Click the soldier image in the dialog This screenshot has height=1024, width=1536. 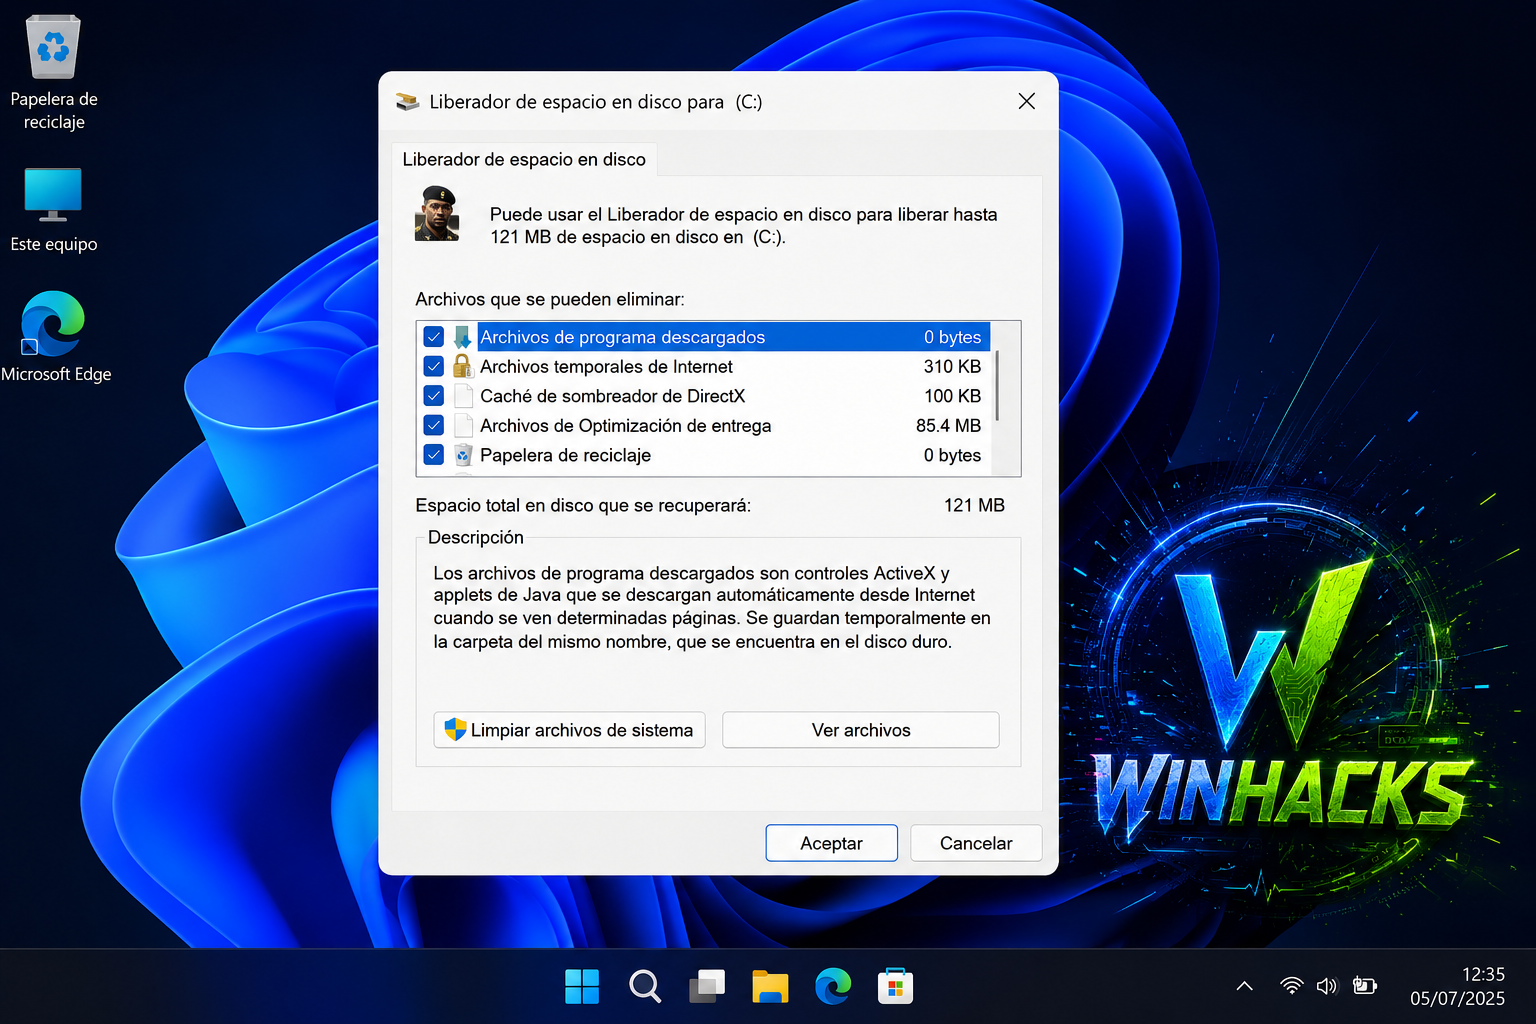(x=437, y=214)
